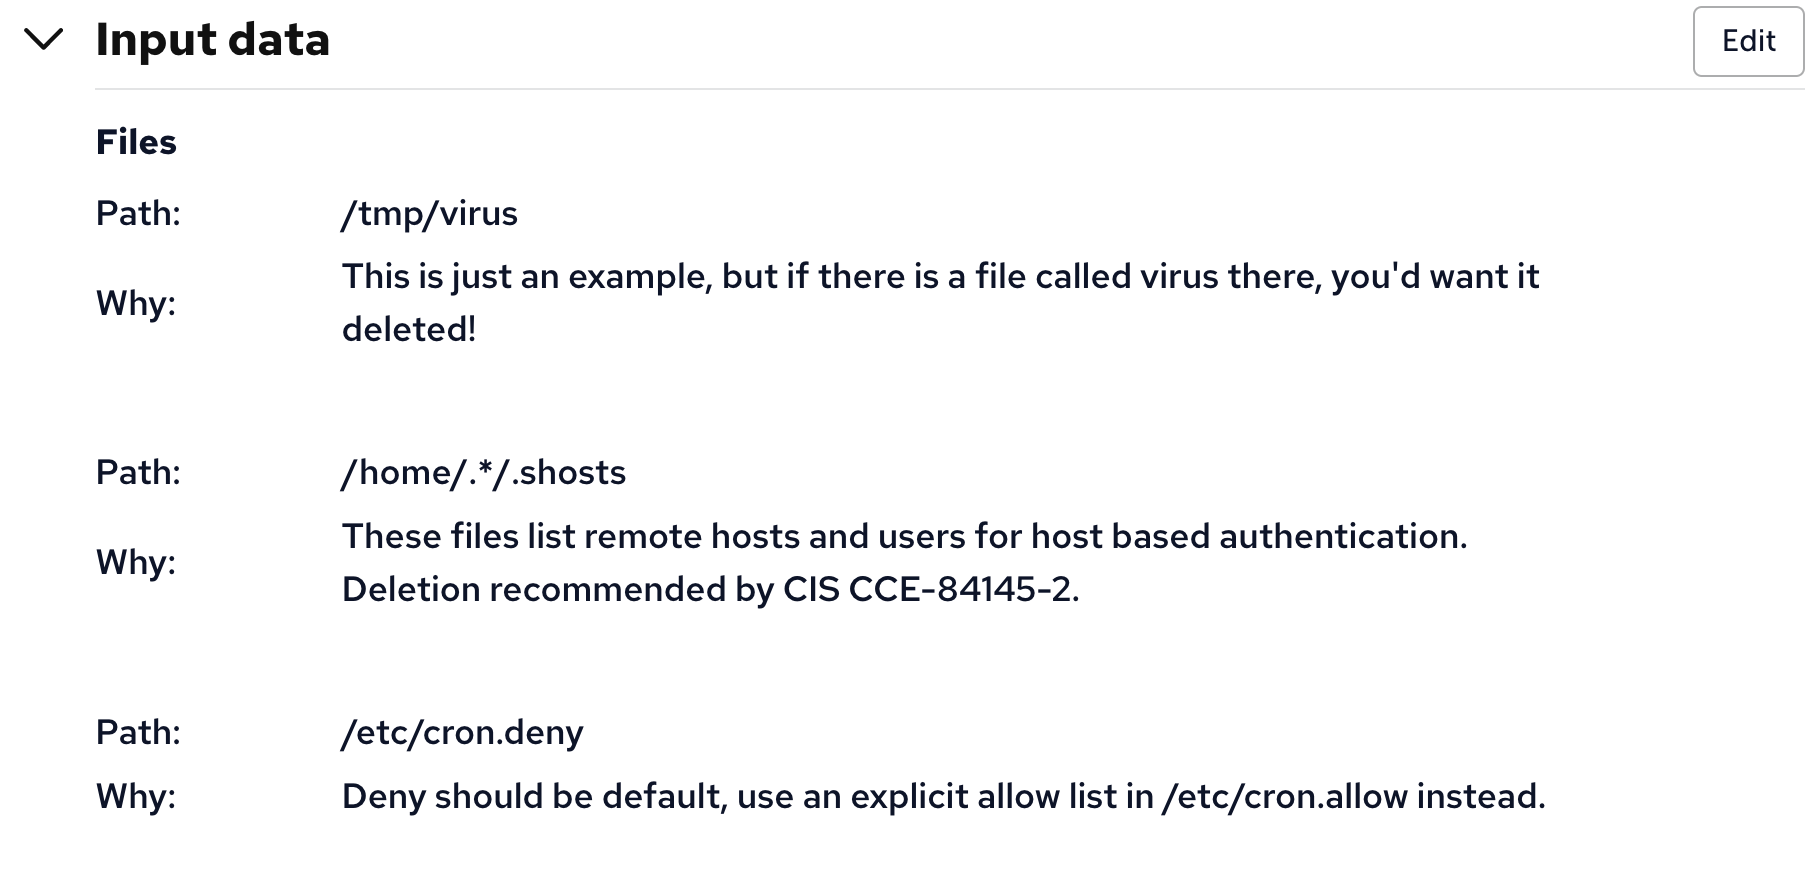Click the Why: label for /tmp/virus

click(x=136, y=302)
